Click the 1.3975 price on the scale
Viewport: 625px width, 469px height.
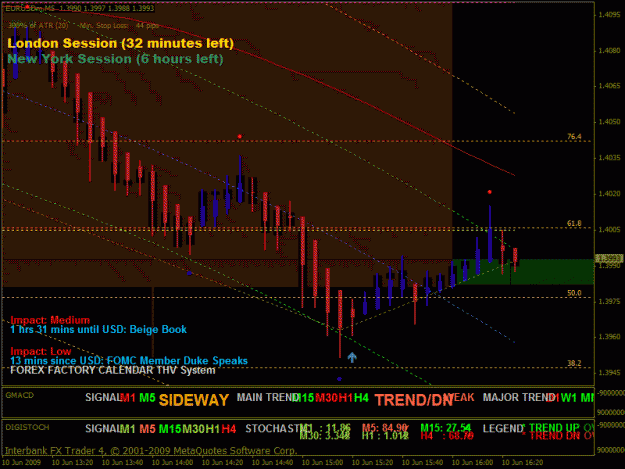(x=609, y=301)
